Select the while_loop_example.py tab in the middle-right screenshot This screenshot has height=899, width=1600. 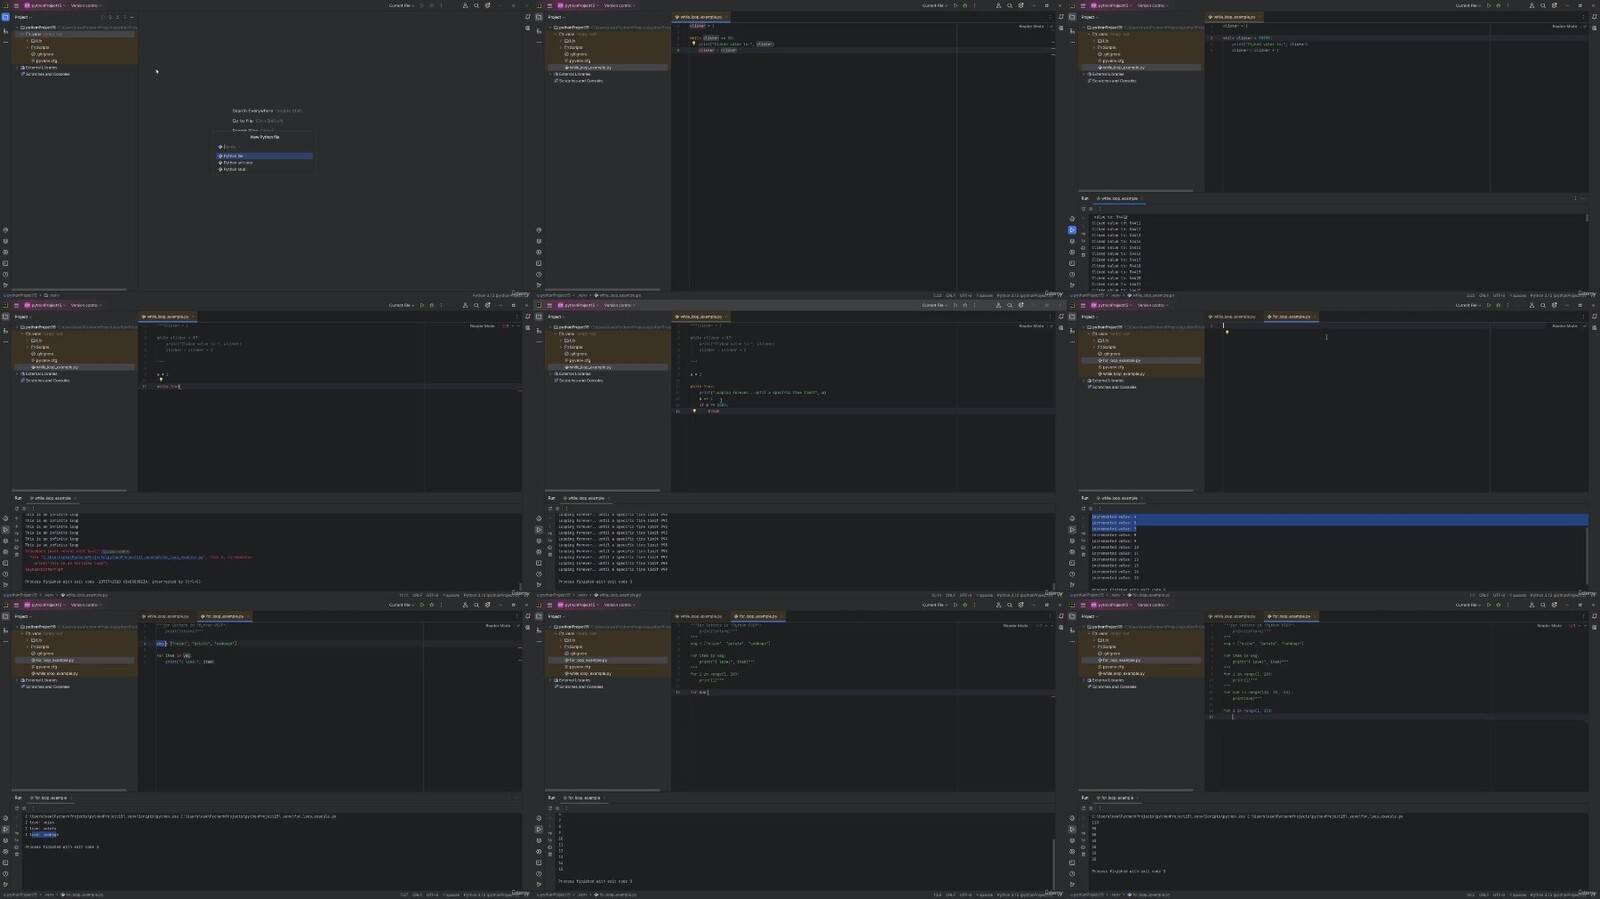click(1232, 317)
